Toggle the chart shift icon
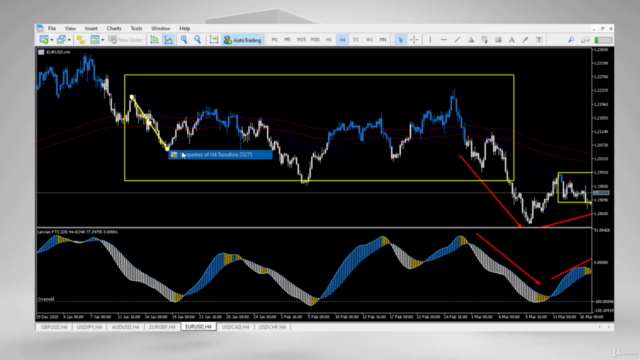 point(214,40)
